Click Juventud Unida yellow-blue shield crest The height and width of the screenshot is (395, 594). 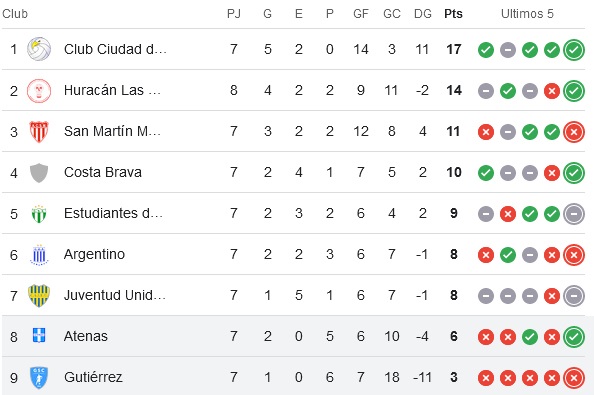pyautogui.click(x=39, y=295)
